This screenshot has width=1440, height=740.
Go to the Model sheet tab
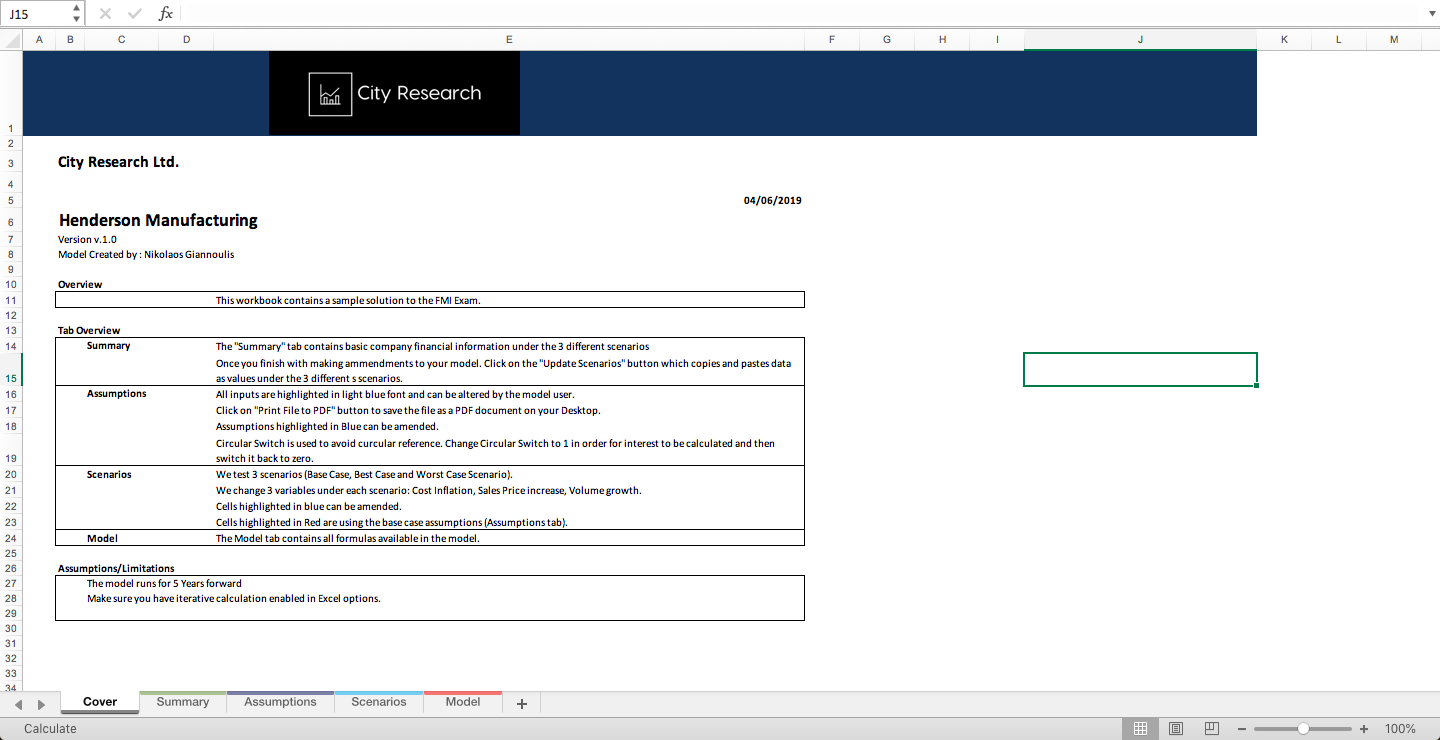click(463, 702)
